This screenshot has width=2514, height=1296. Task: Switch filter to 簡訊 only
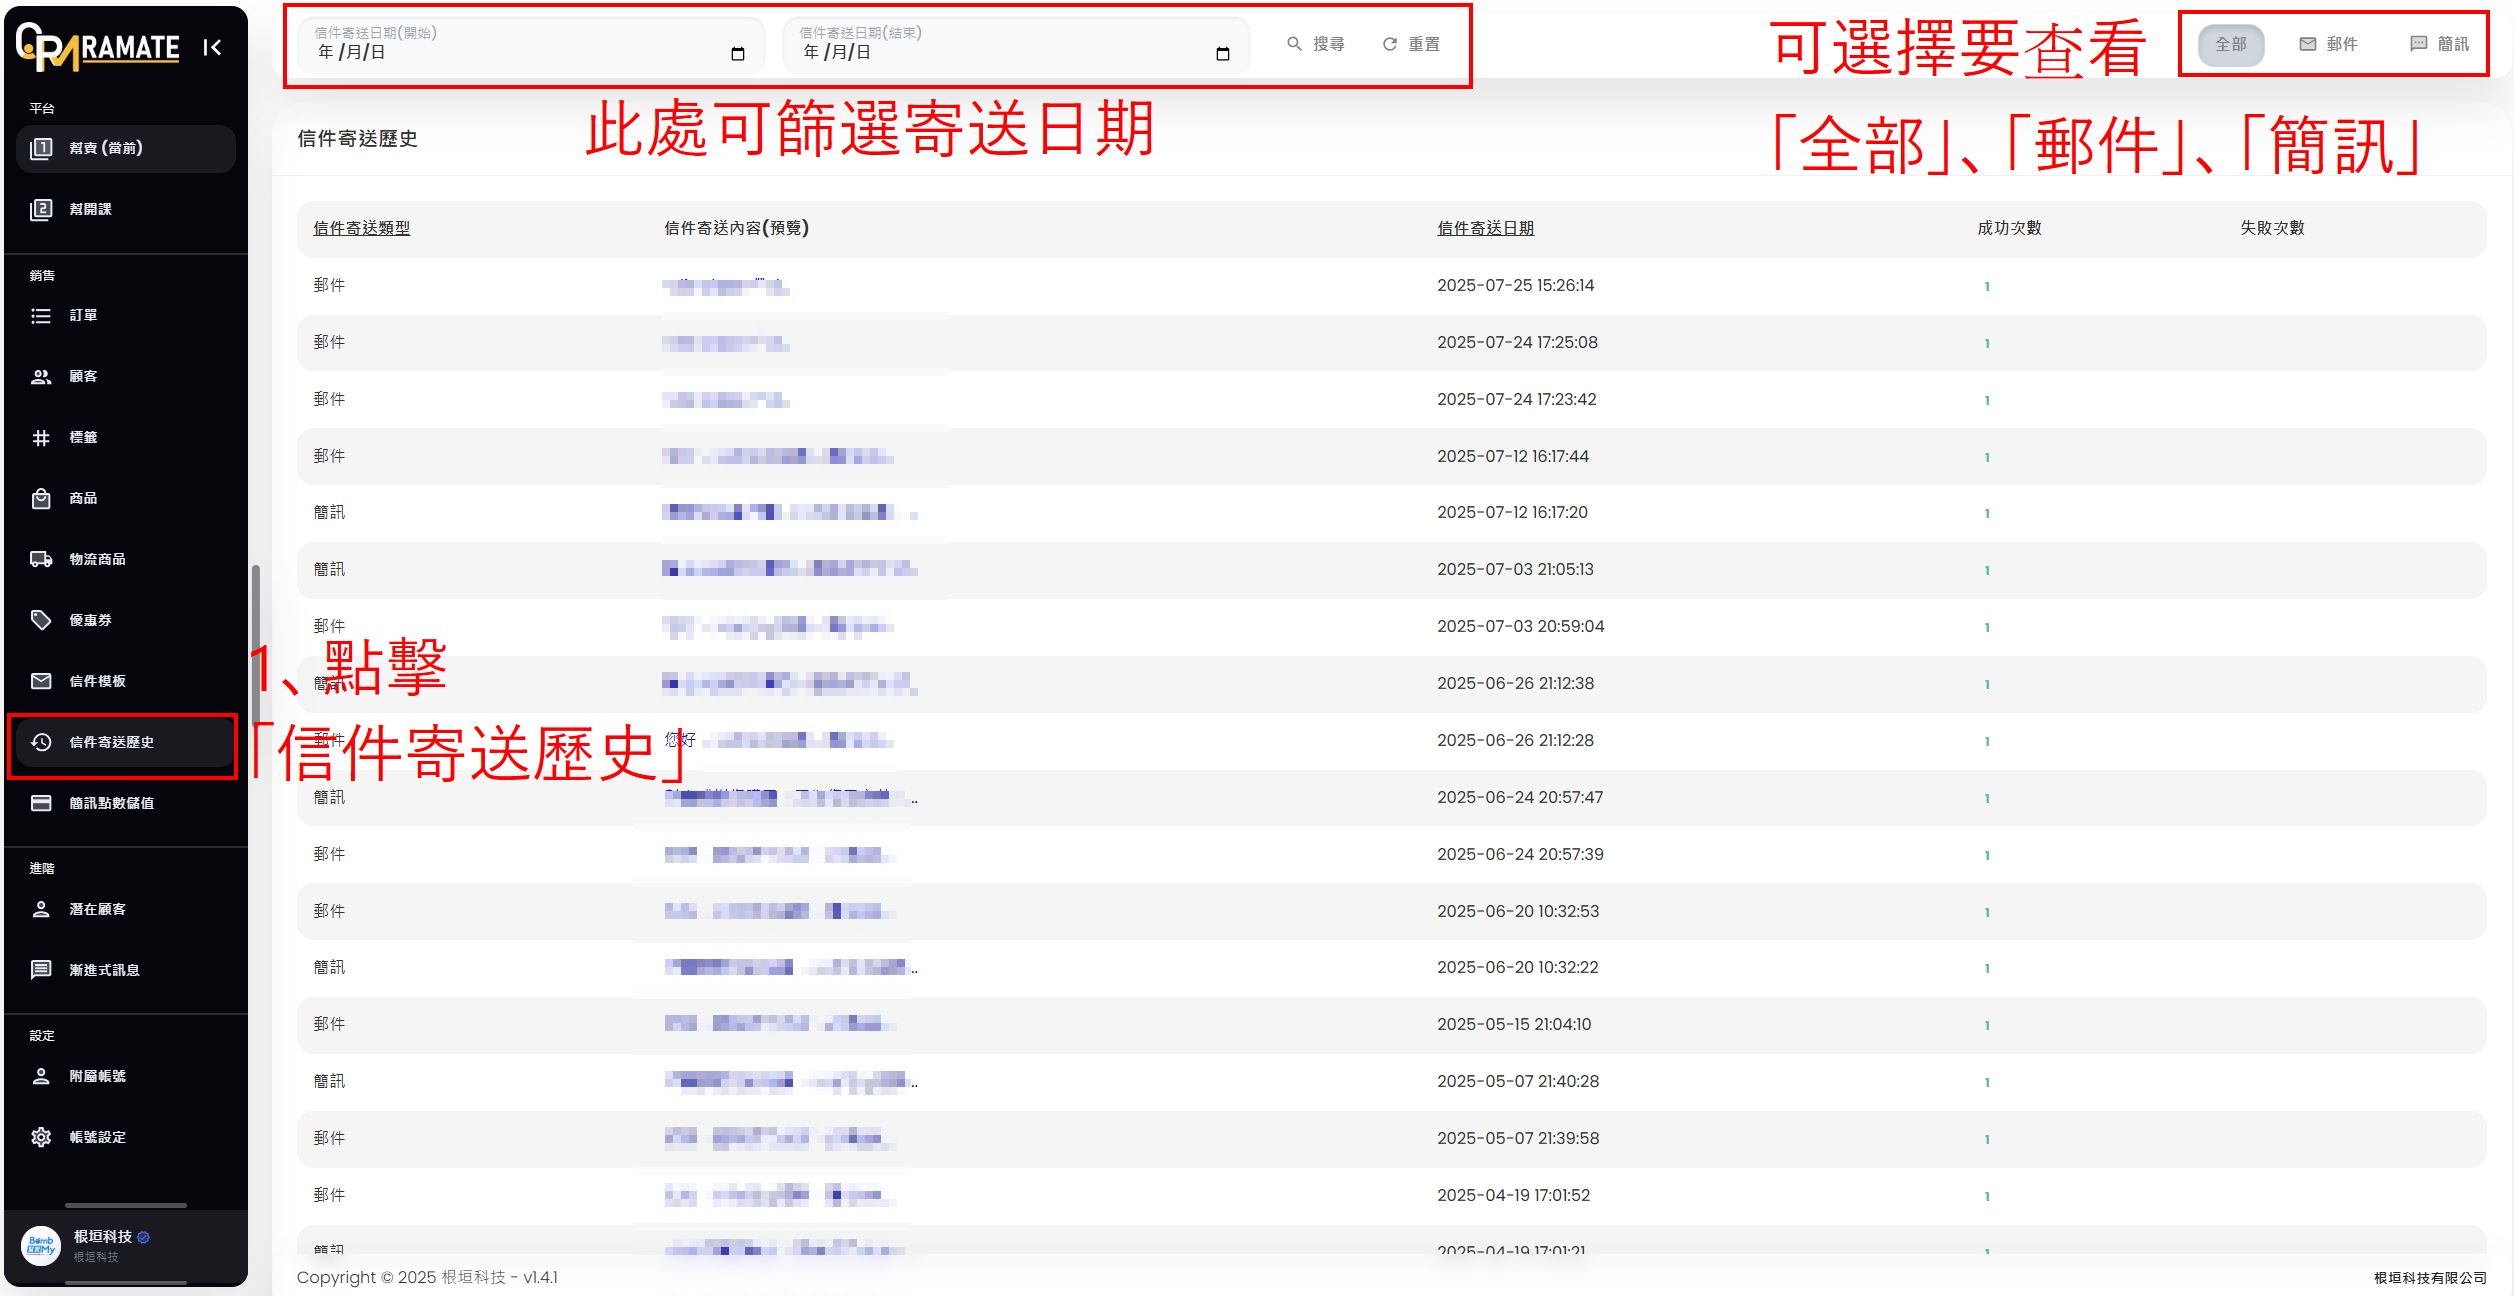[x=2439, y=45]
